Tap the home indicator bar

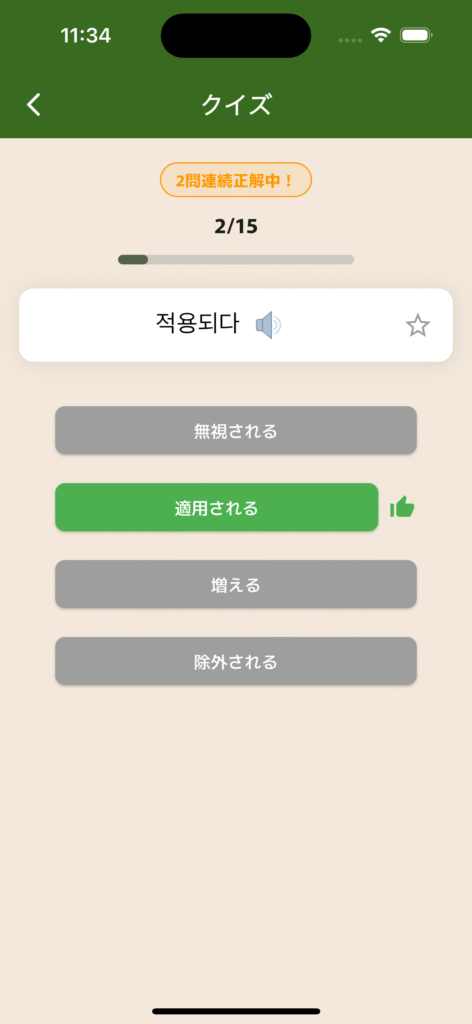point(236,1011)
